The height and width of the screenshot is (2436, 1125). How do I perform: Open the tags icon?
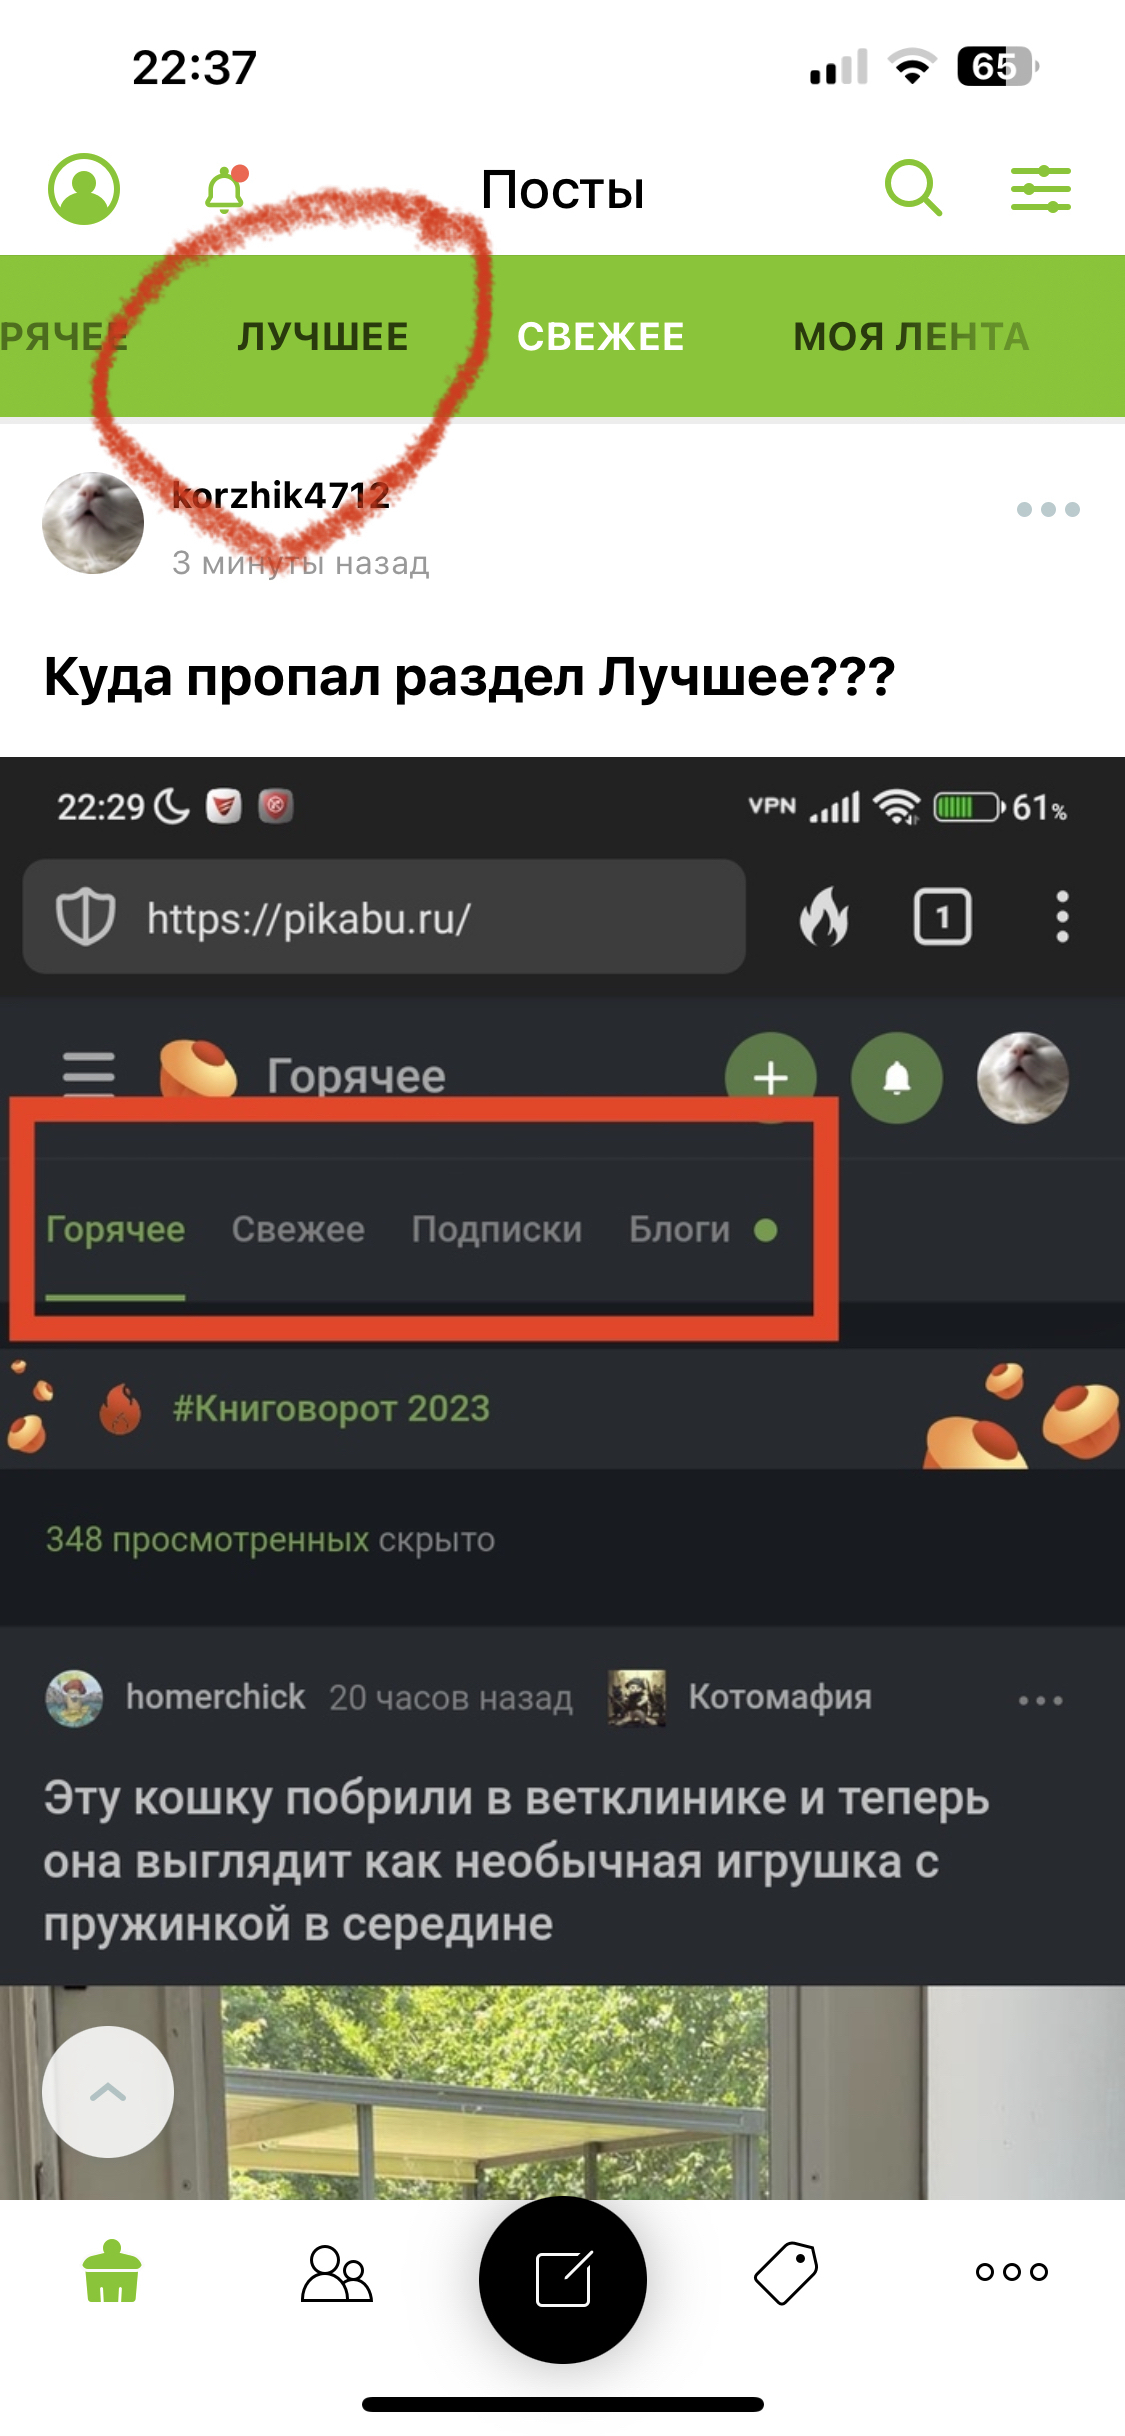coord(786,2272)
